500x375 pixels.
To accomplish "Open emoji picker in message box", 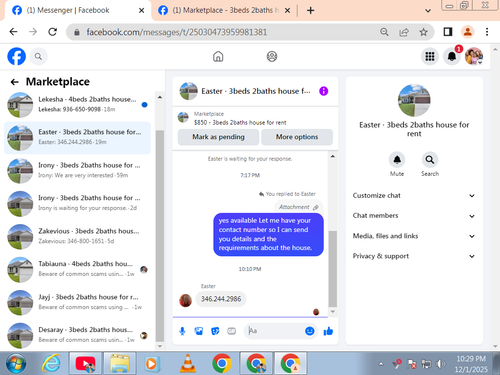I will pos(310,331).
